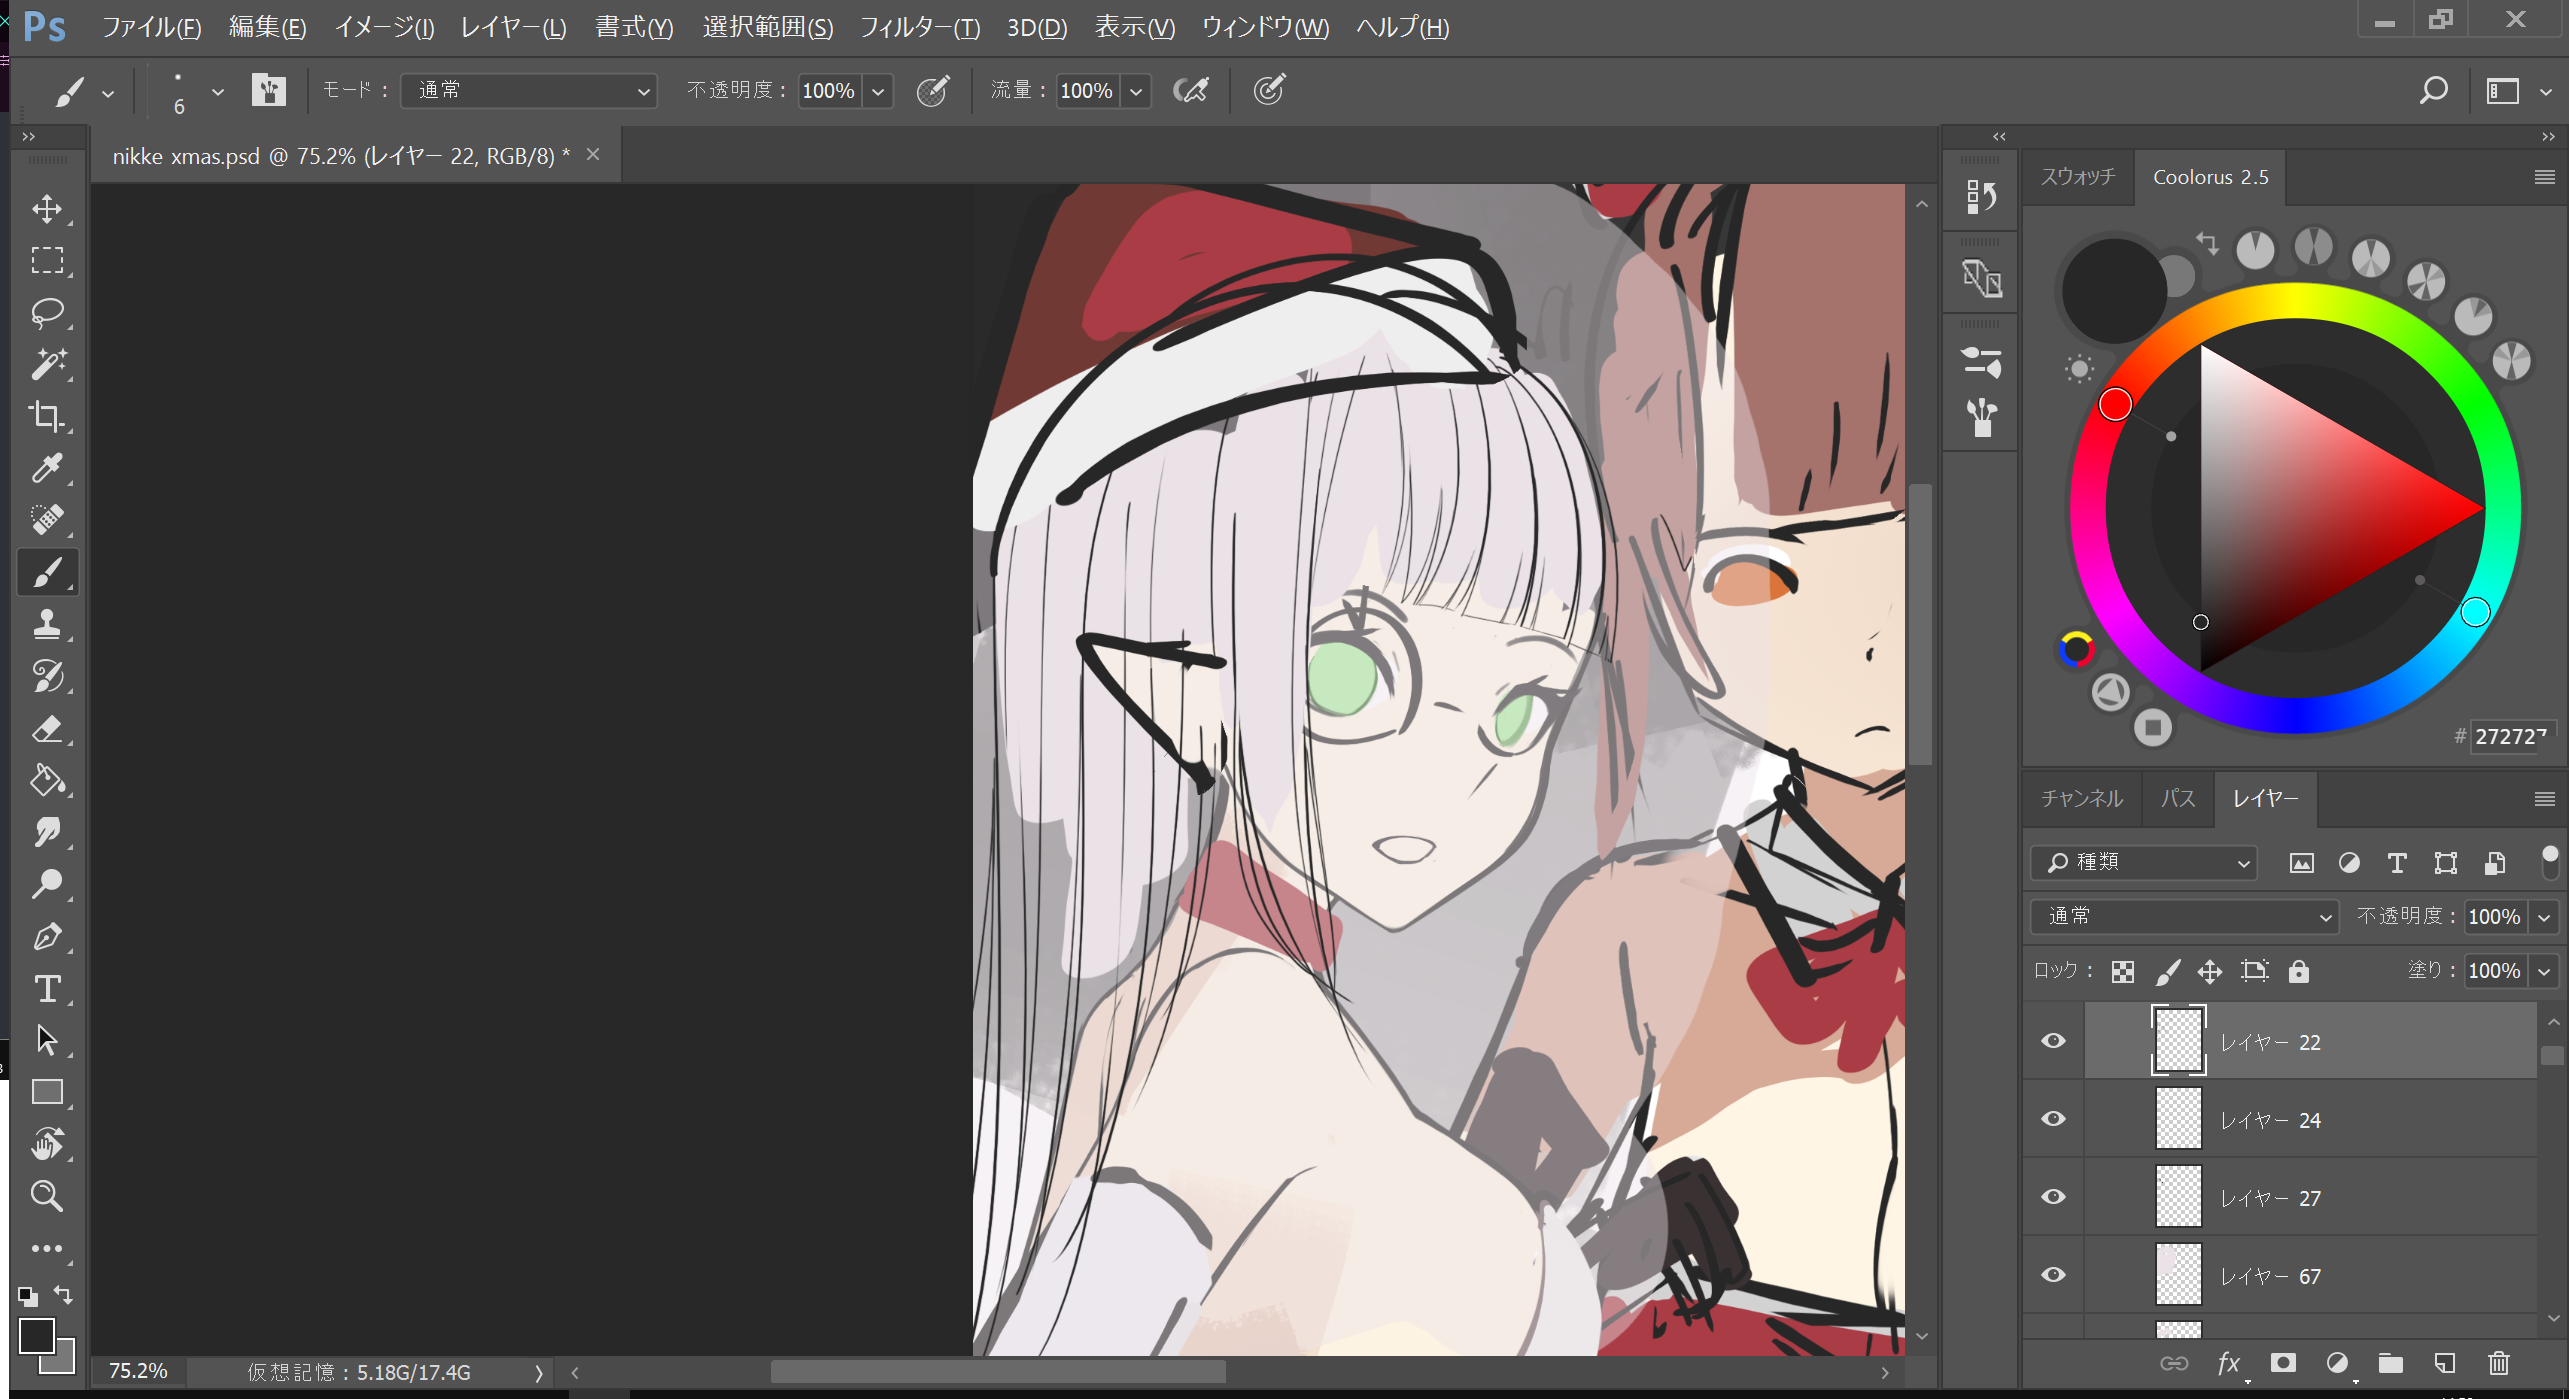
Task: Switch to the チャンネル tab
Action: tap(2081, 798)
